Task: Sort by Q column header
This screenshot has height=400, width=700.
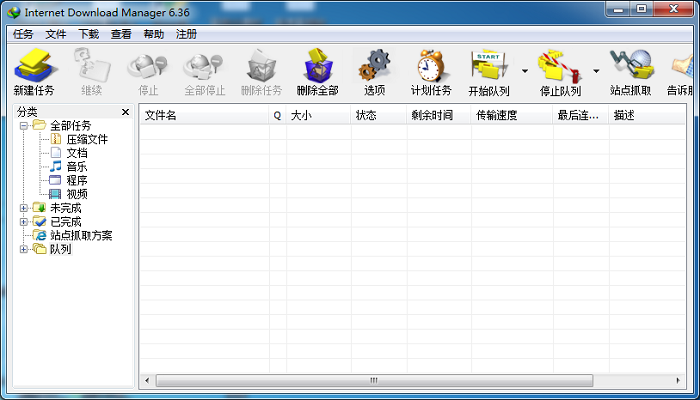Action: click(277, 115)
